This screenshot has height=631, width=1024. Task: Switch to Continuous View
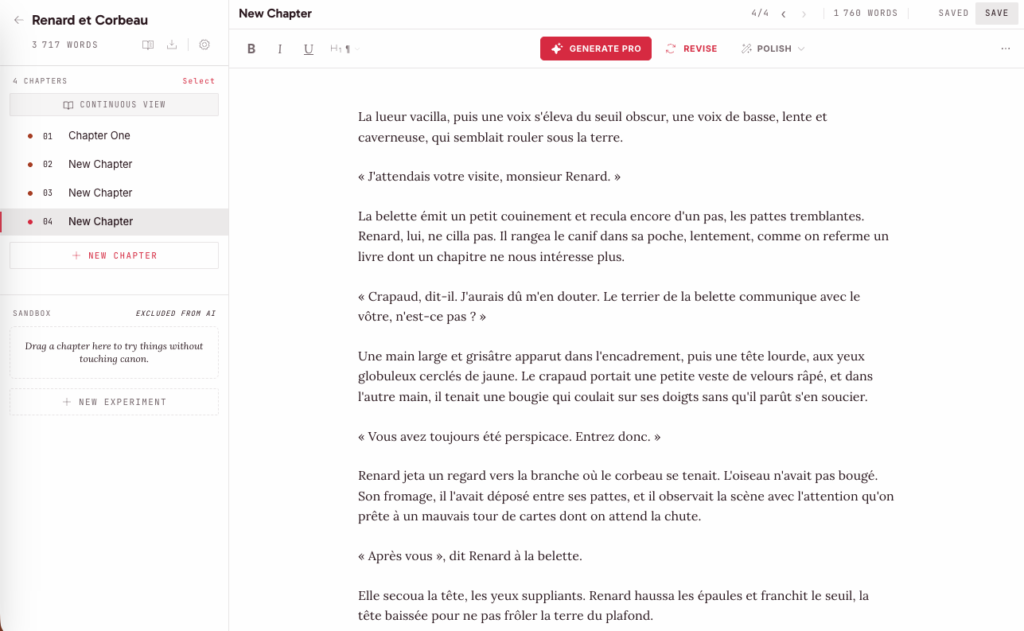tap(114, 105)
